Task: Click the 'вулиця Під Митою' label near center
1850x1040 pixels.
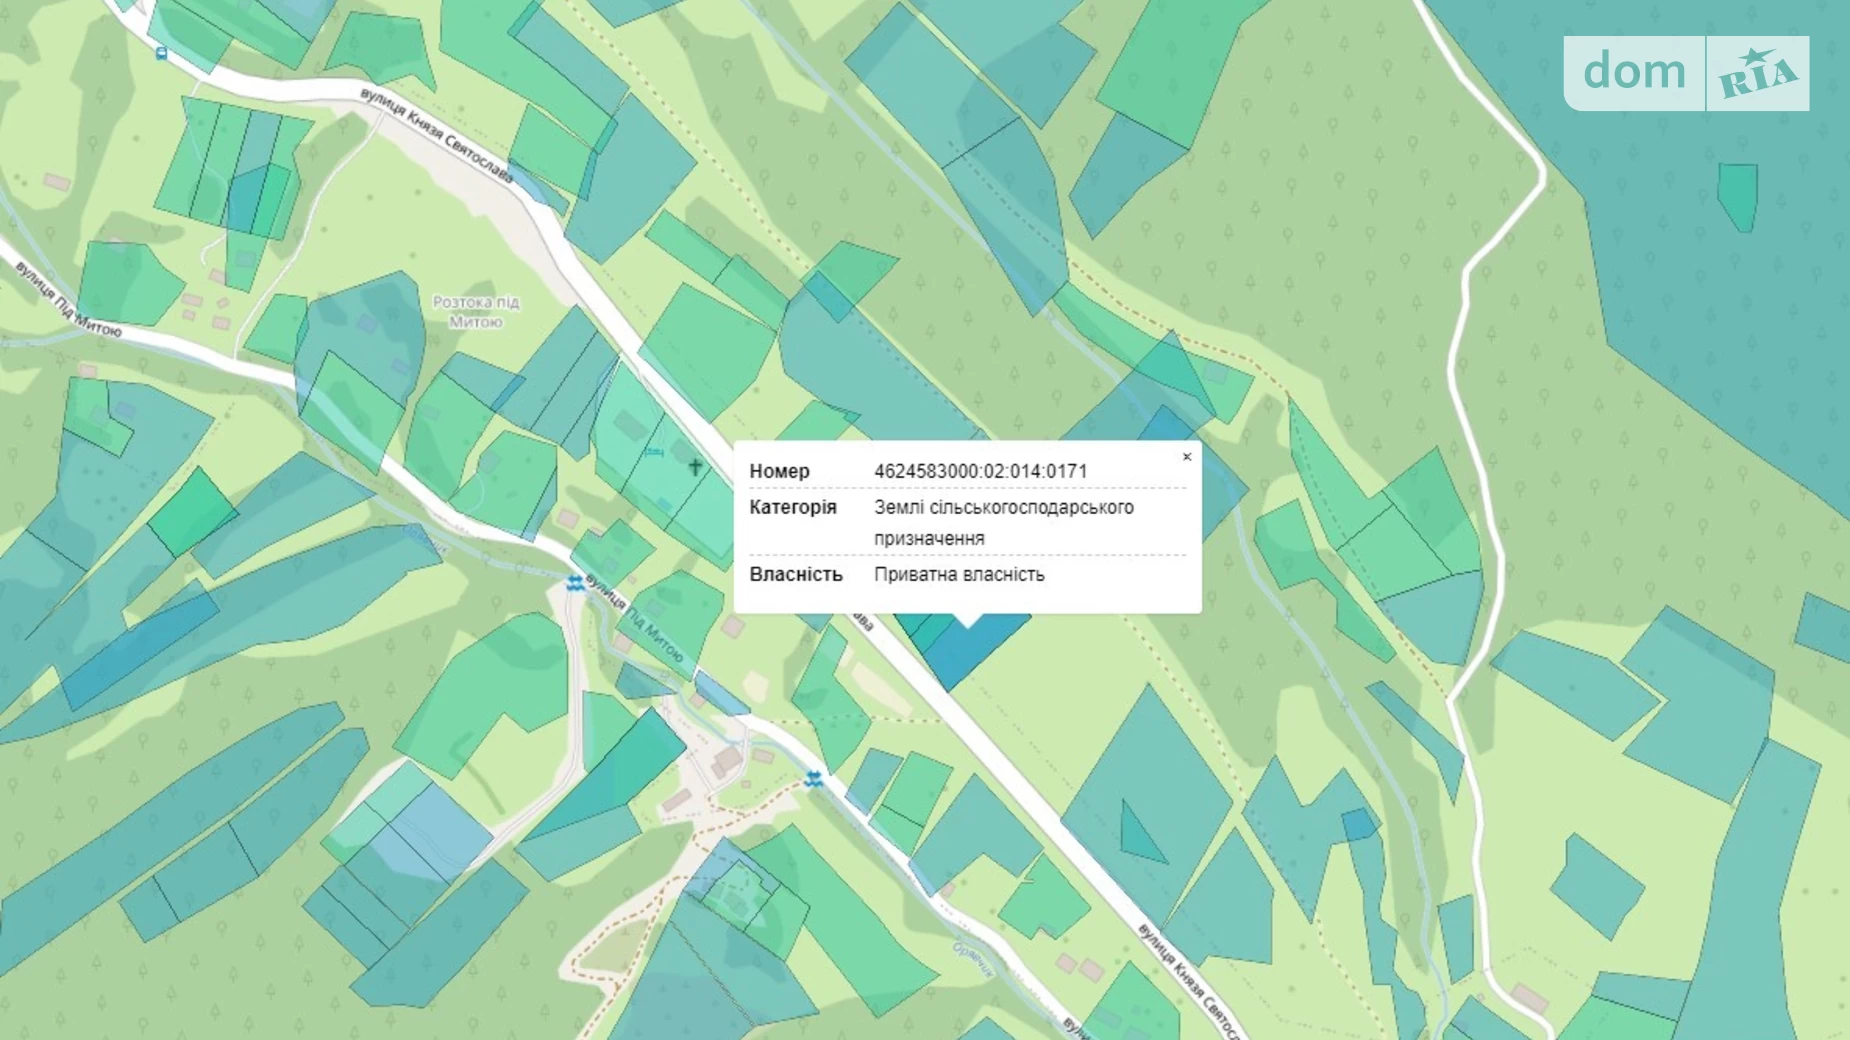Action: point(635,618)
